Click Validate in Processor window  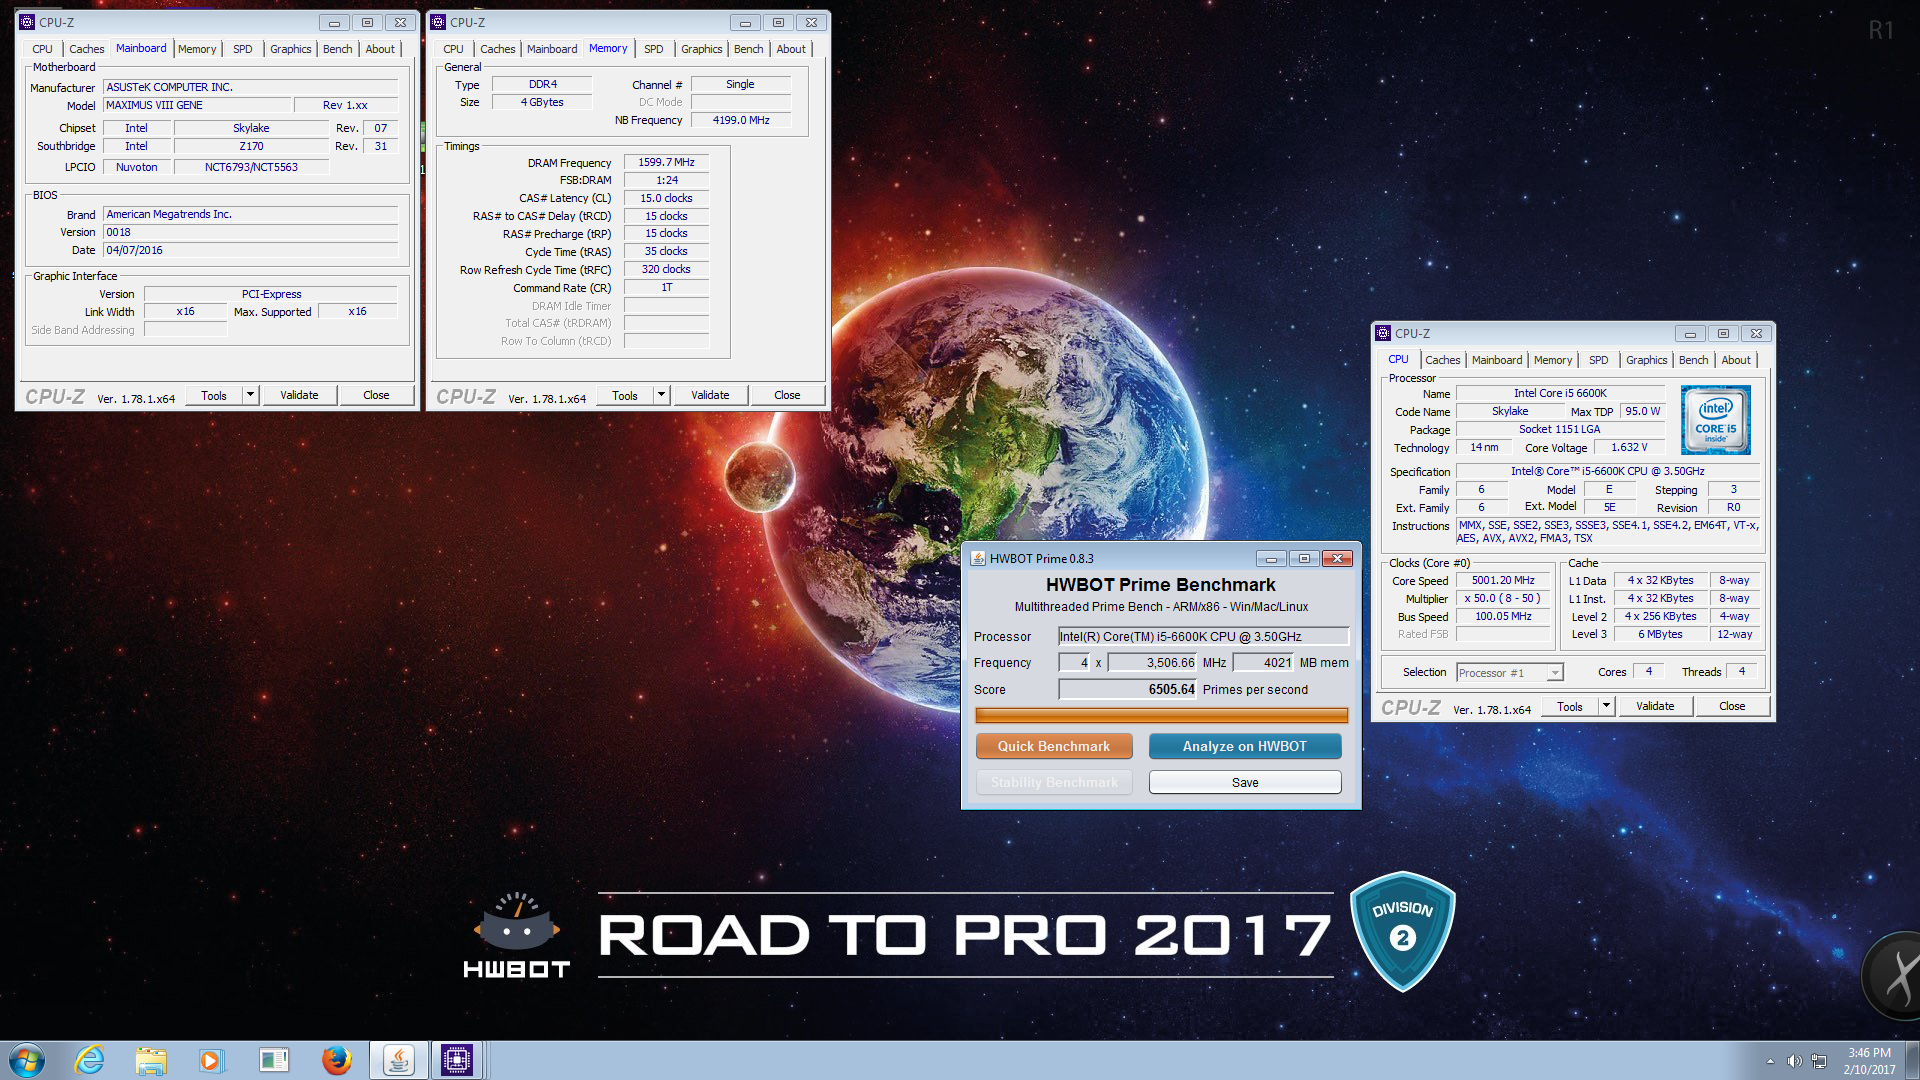[x=1655, y=706]
